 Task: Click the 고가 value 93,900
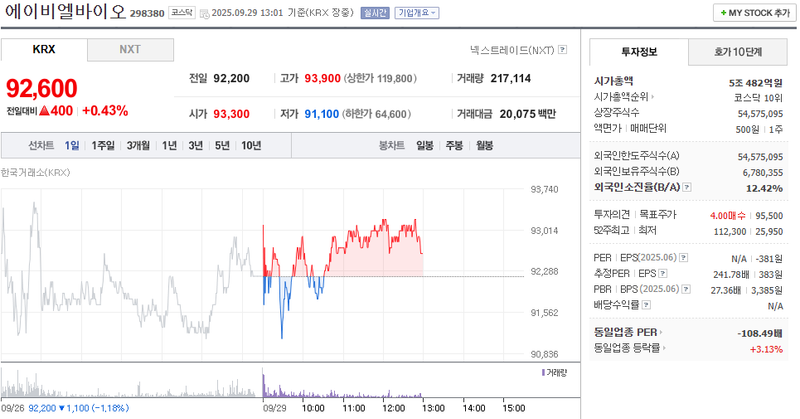point(322,79)
